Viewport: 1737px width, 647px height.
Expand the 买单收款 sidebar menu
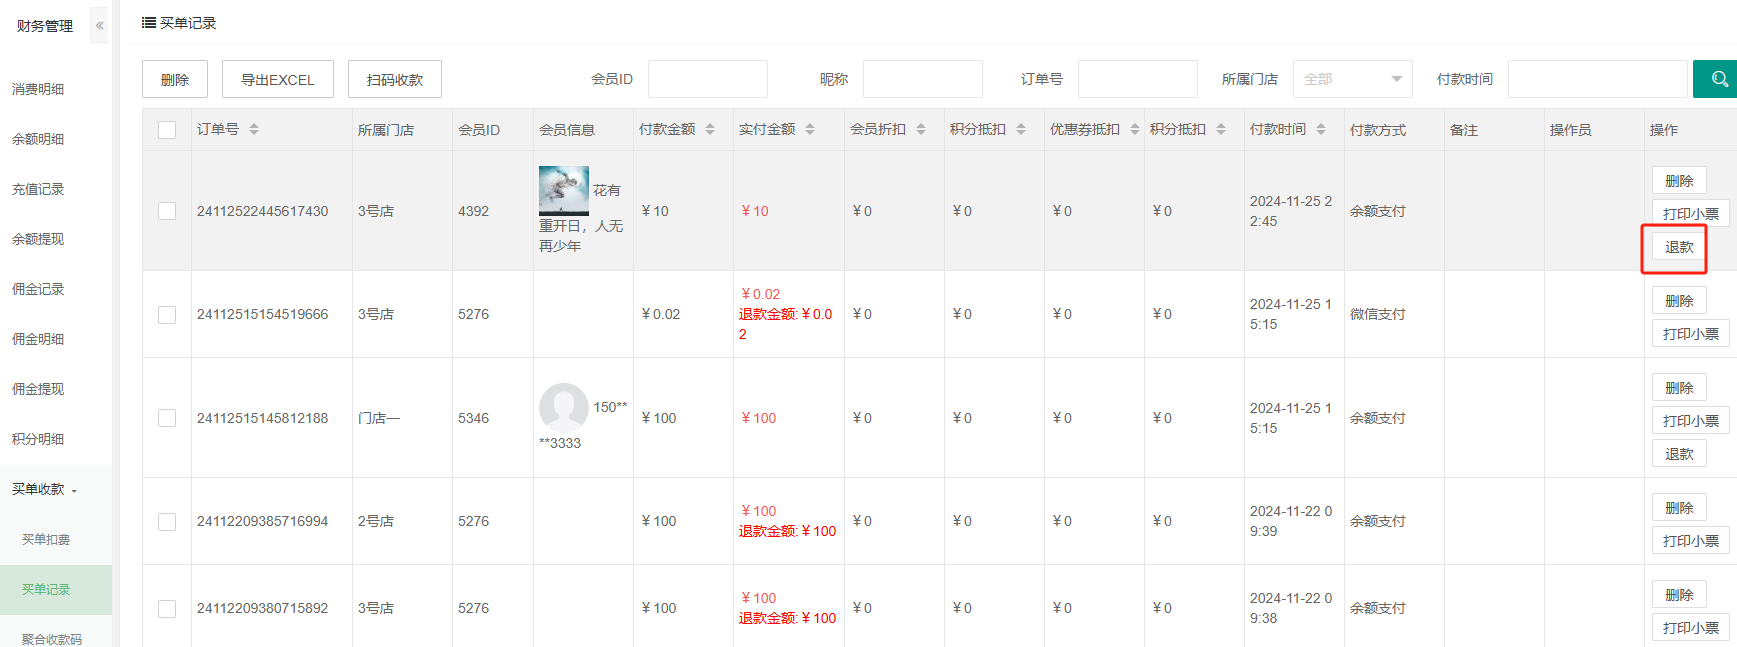tap(45, 489)
